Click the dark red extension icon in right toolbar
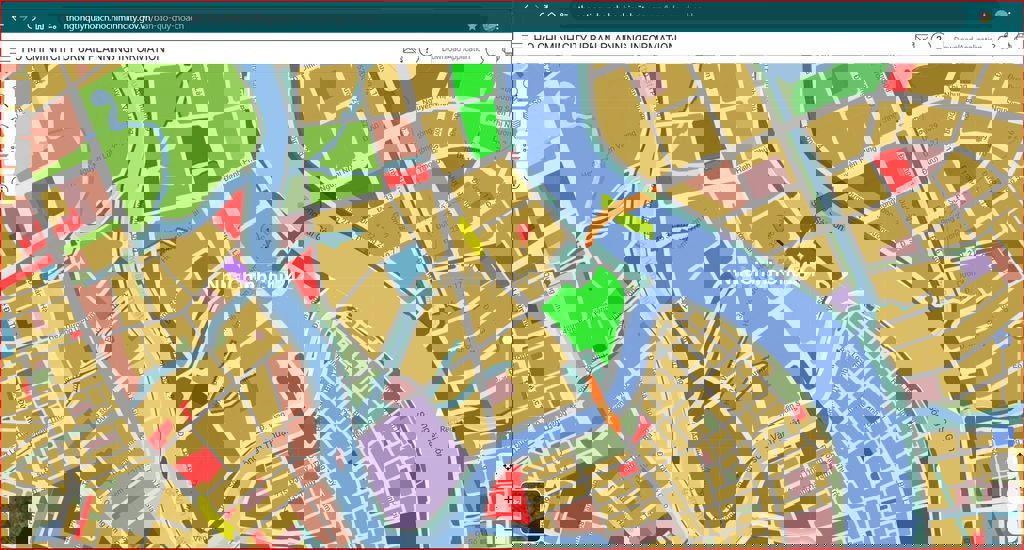1024x550 pixels. point(985,17)
